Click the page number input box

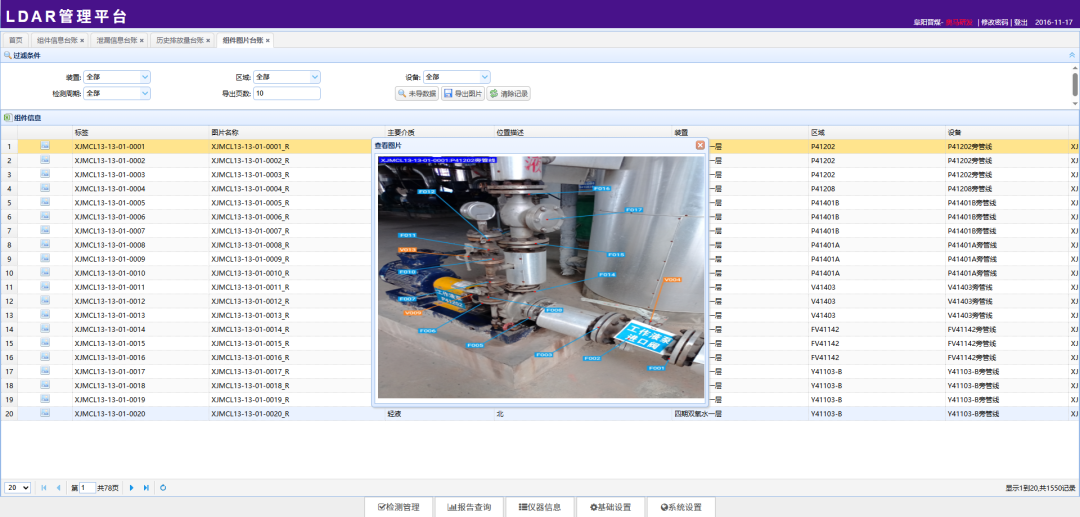coord(87,487)
